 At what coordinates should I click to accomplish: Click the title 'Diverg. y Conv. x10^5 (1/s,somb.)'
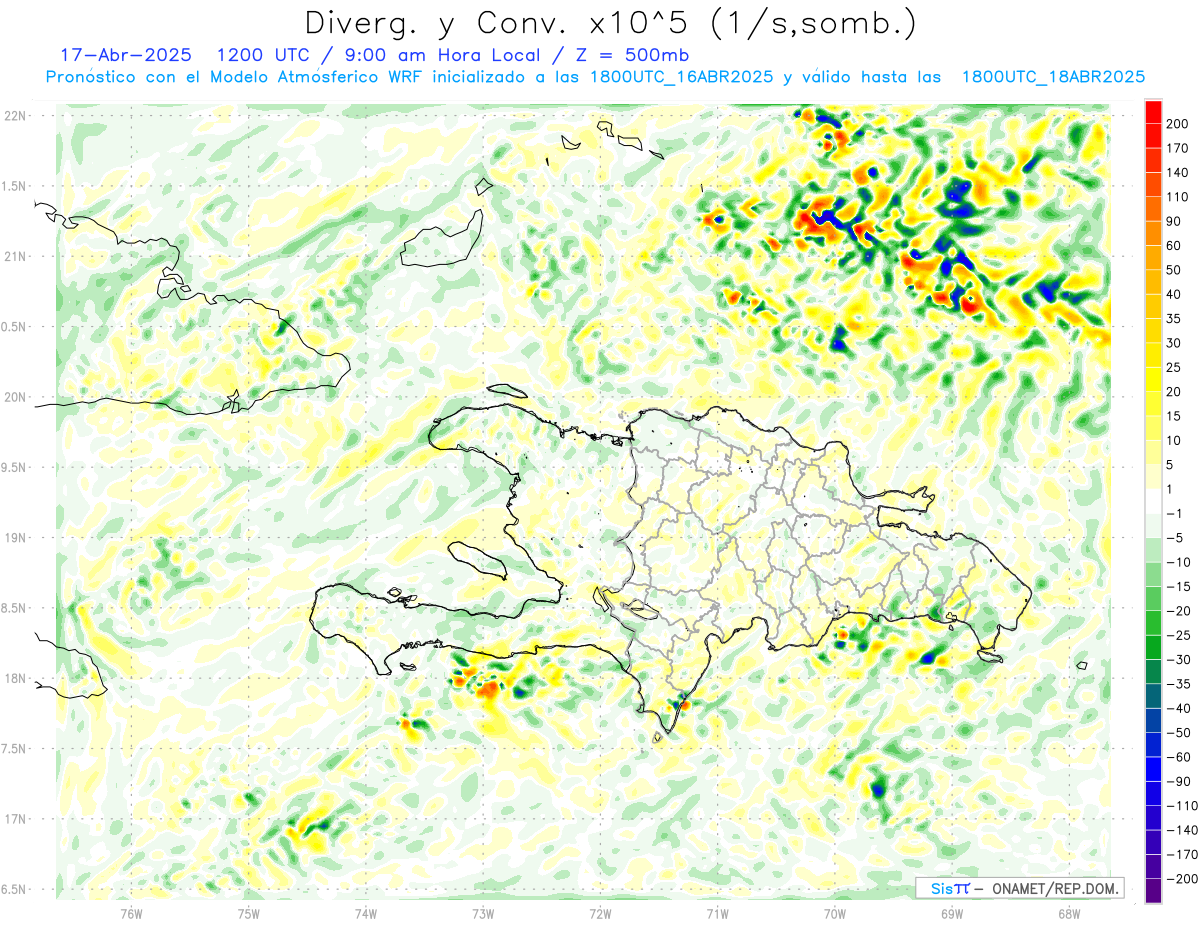610,22
